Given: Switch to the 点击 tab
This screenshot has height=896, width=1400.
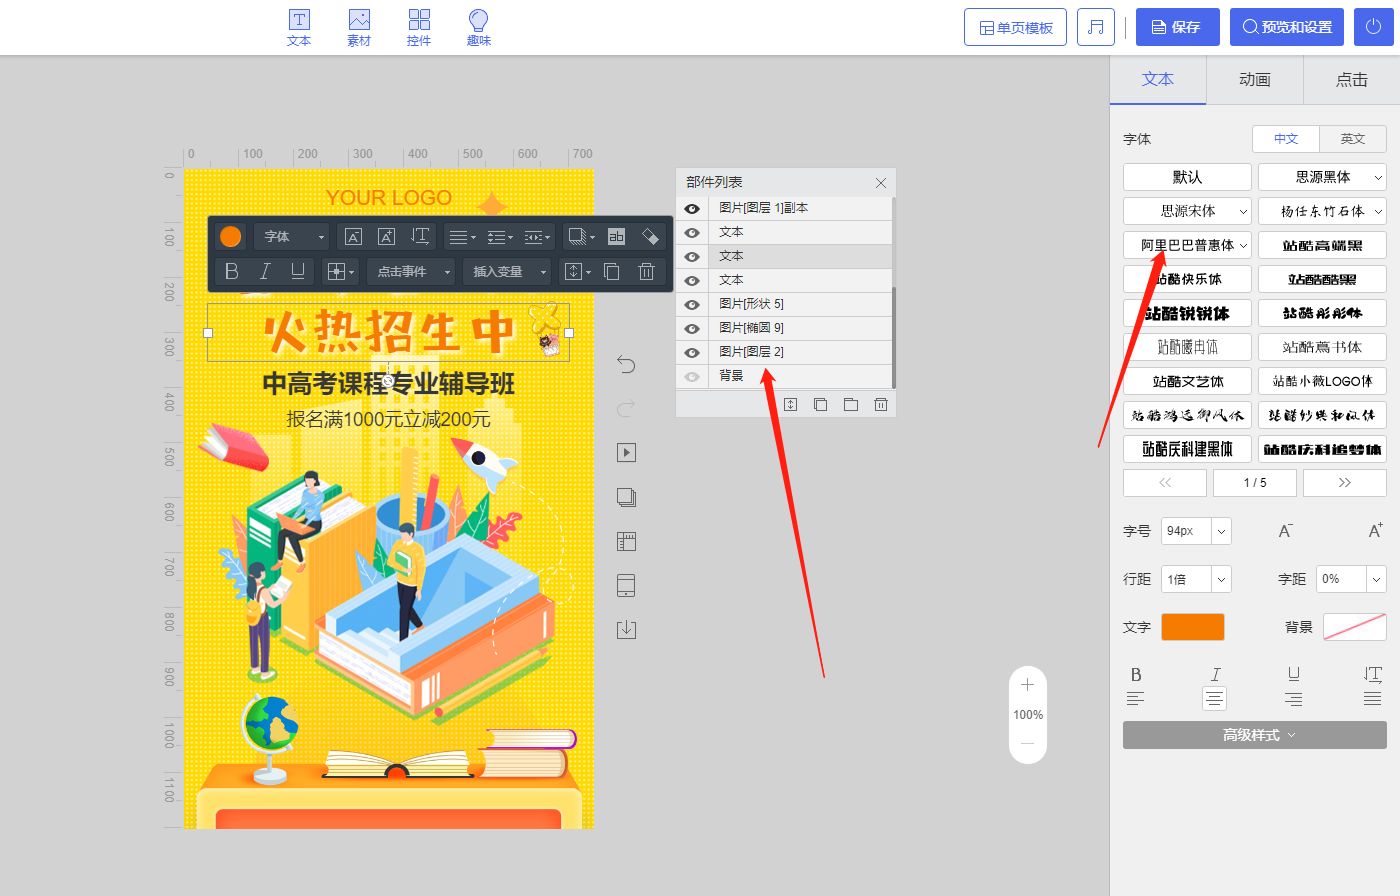Looking at the screenshot, I should tap(1352, 80).
